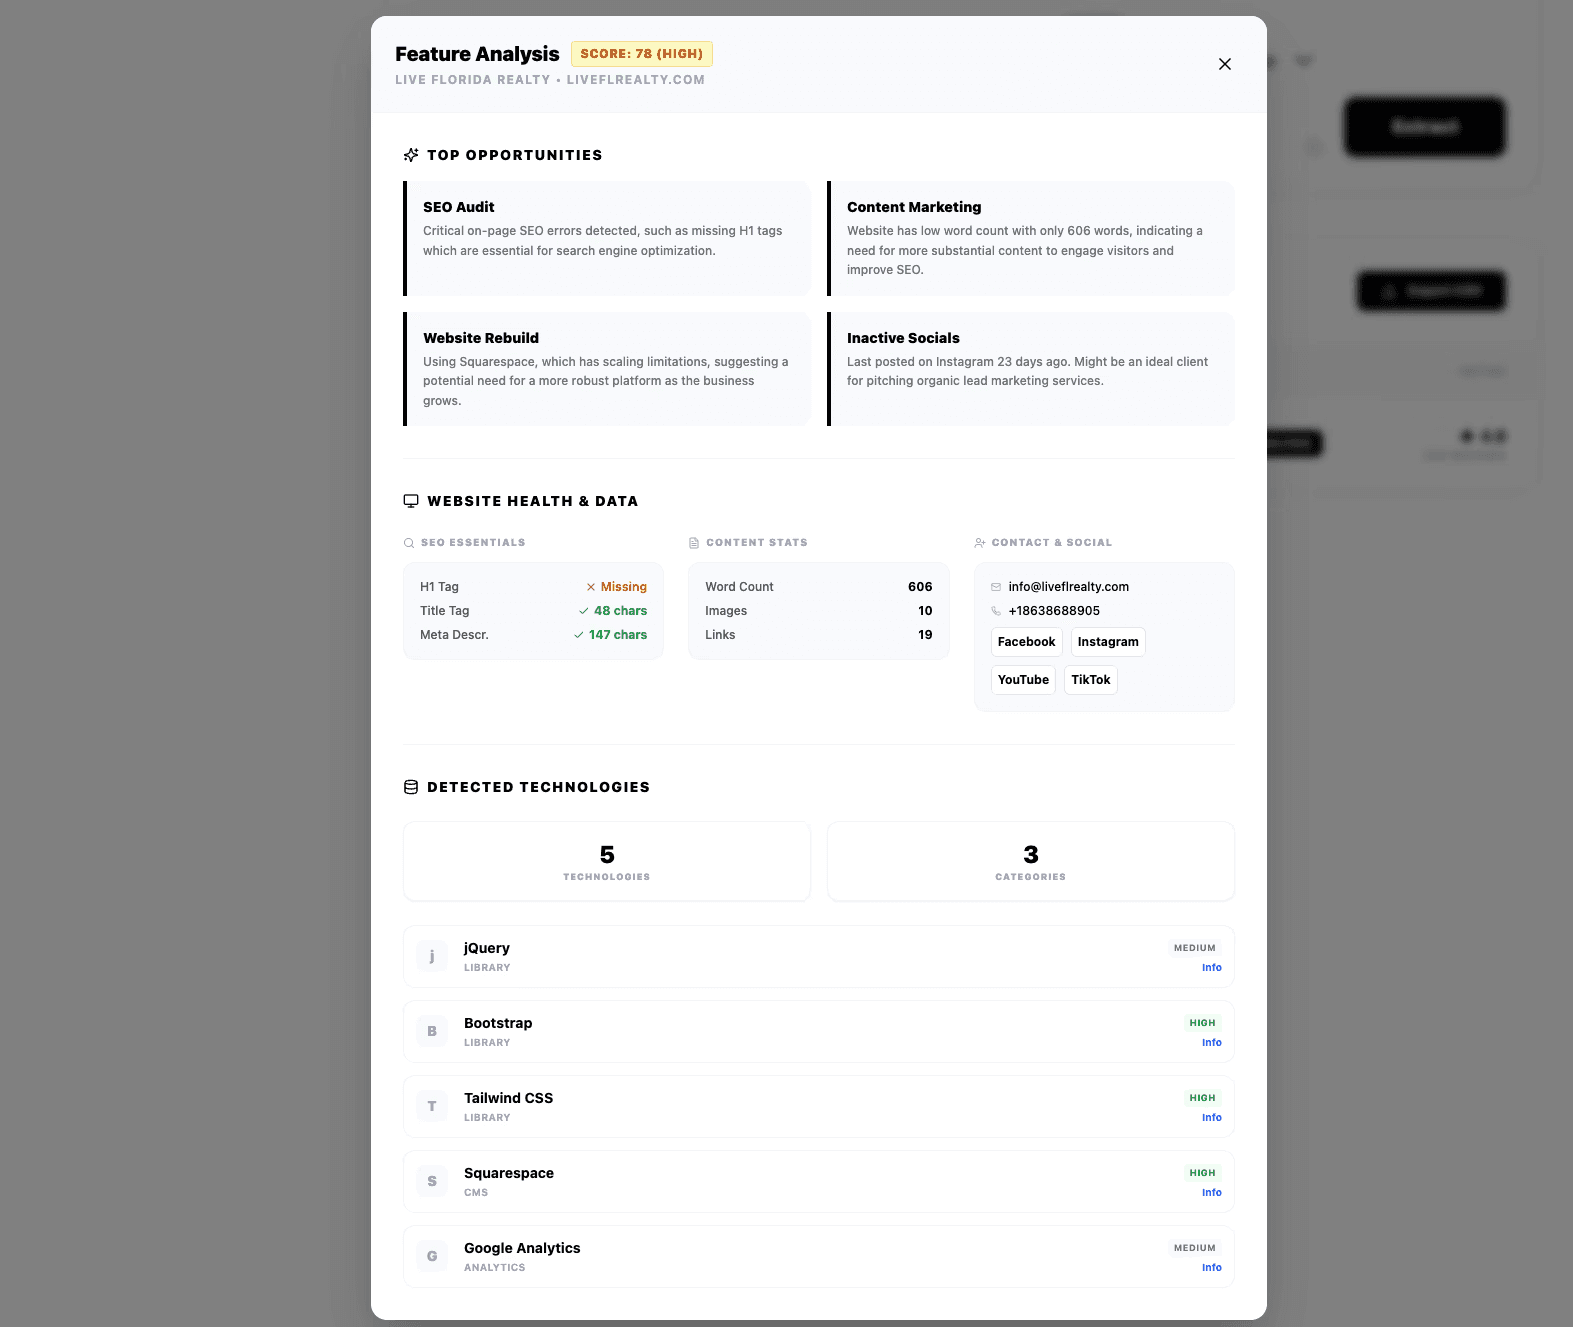
Task: Click the Content Stats document icon
Action: (x=694, y=543)
